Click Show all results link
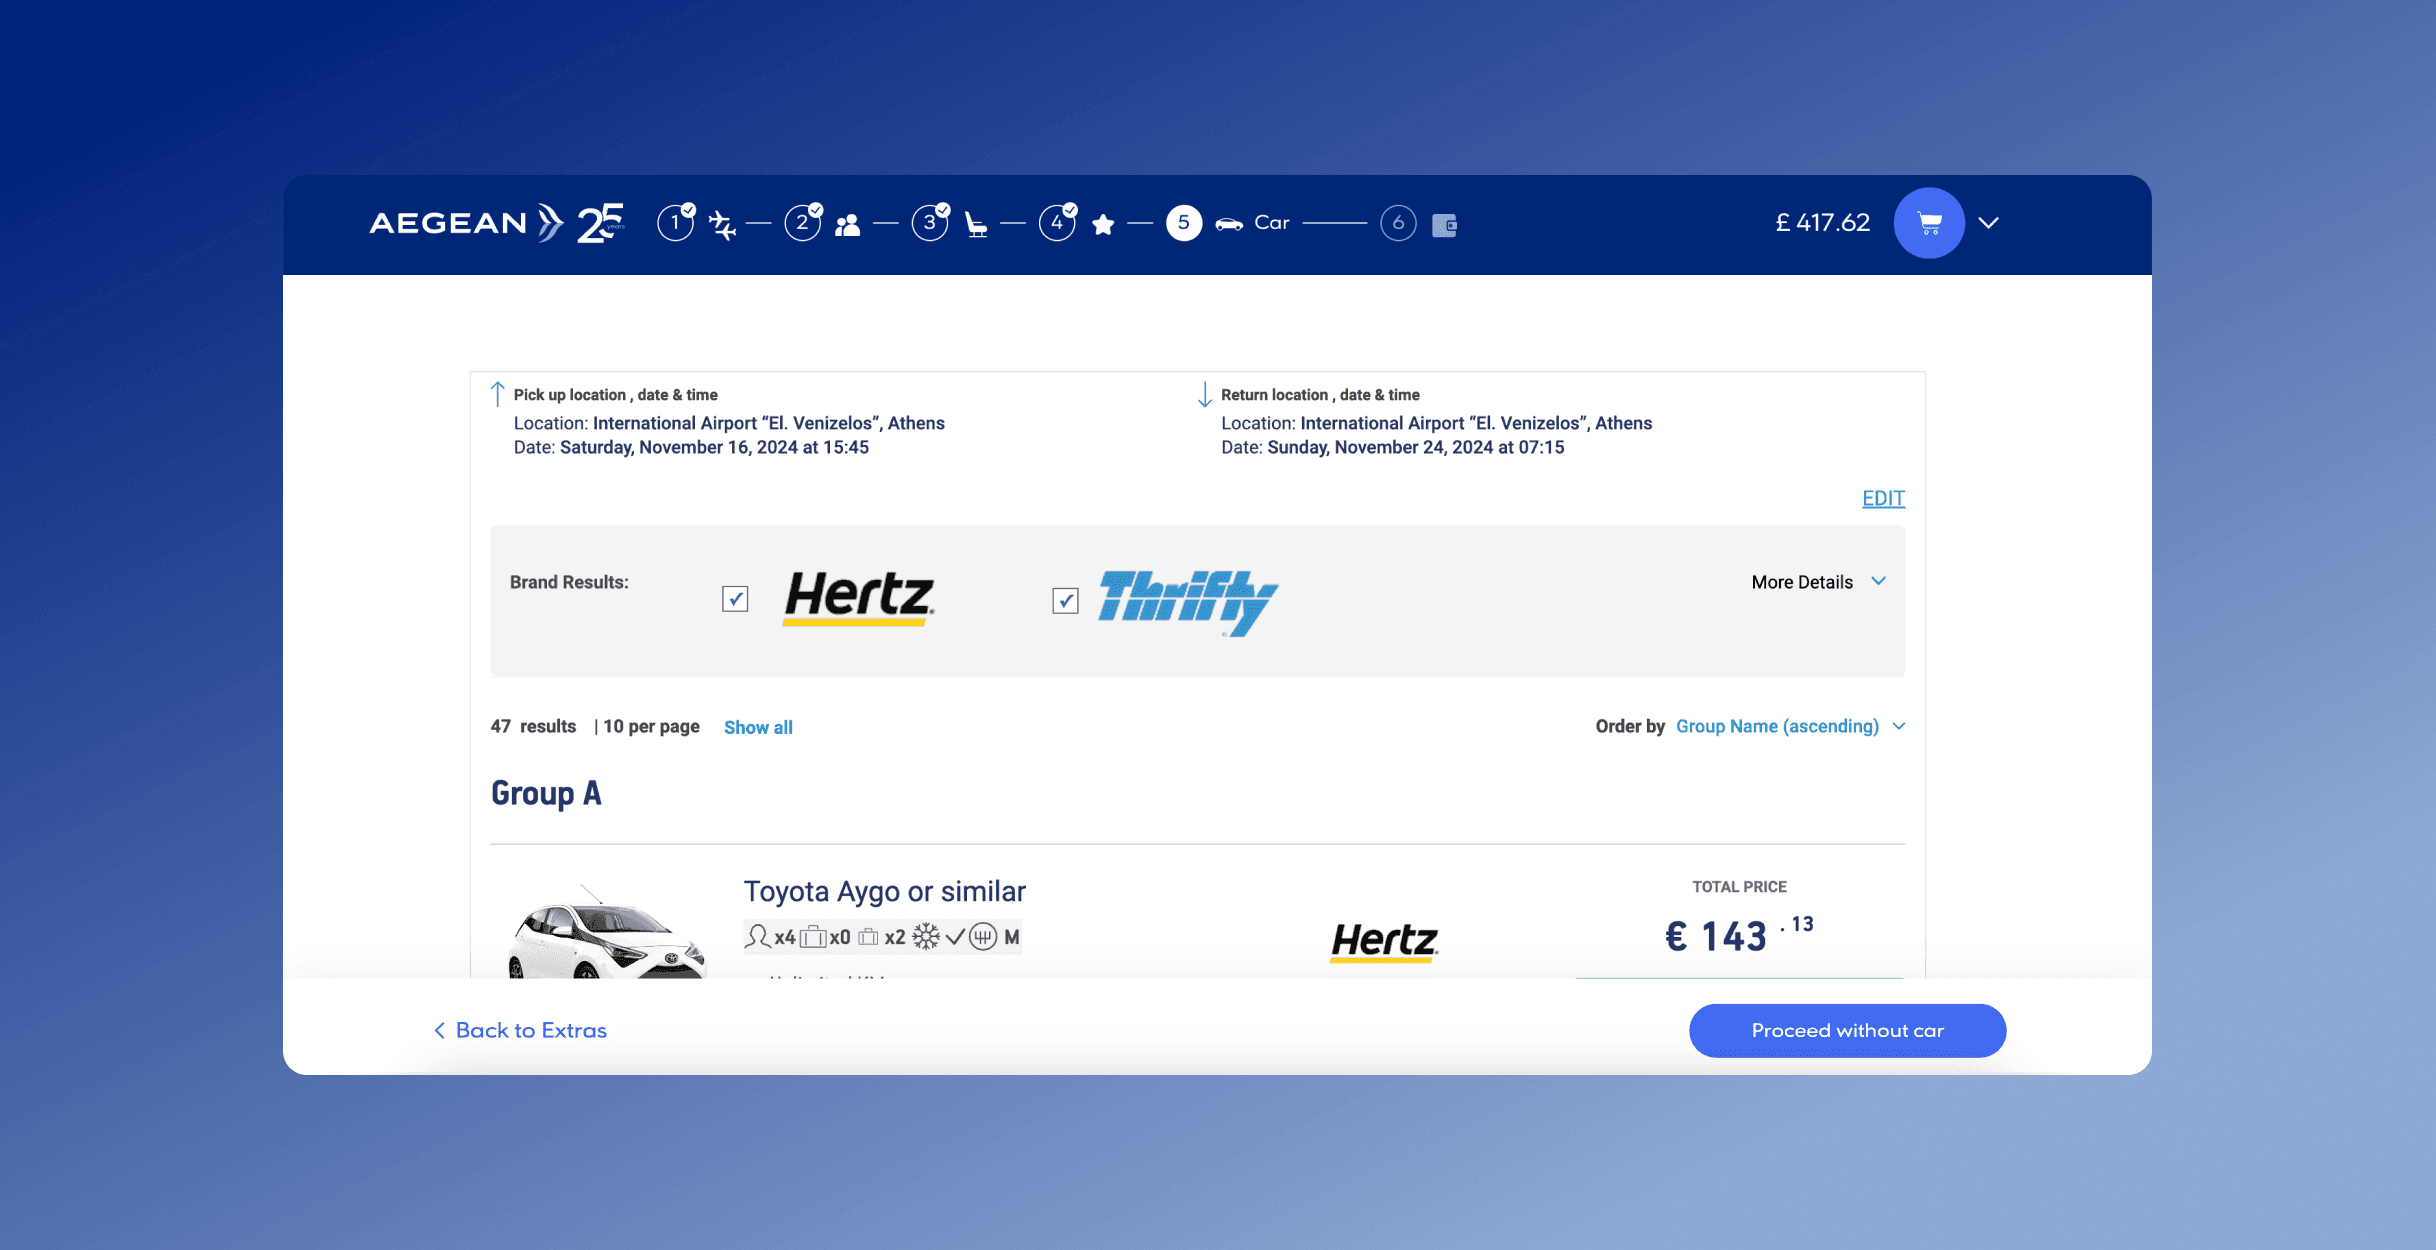 tap(758, 727)
